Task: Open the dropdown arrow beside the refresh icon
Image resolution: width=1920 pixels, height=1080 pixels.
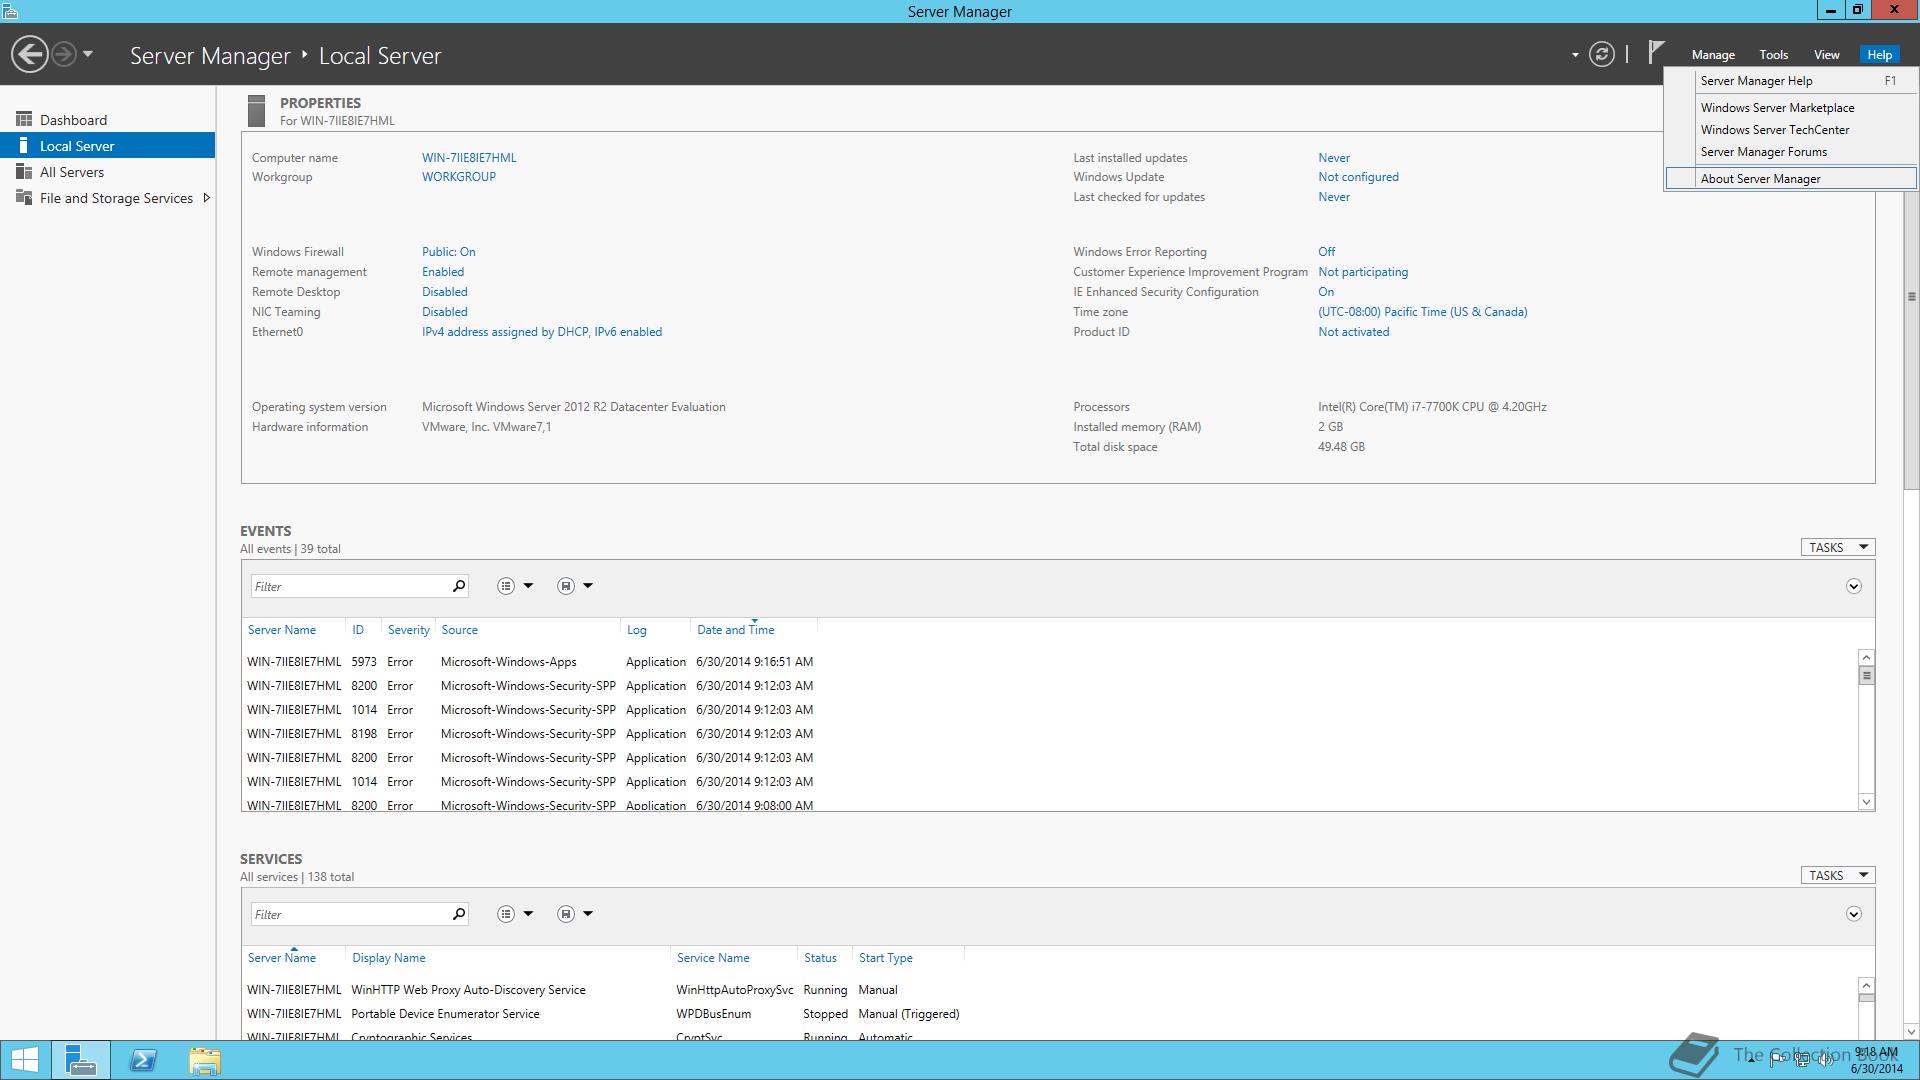Action: point(1575,55)
